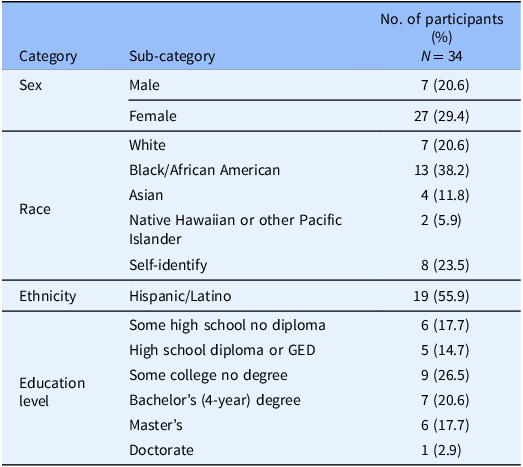Select the Native Hawaiian or other Pacific Islander label
The image size is (523, 467).
(235, 229)
